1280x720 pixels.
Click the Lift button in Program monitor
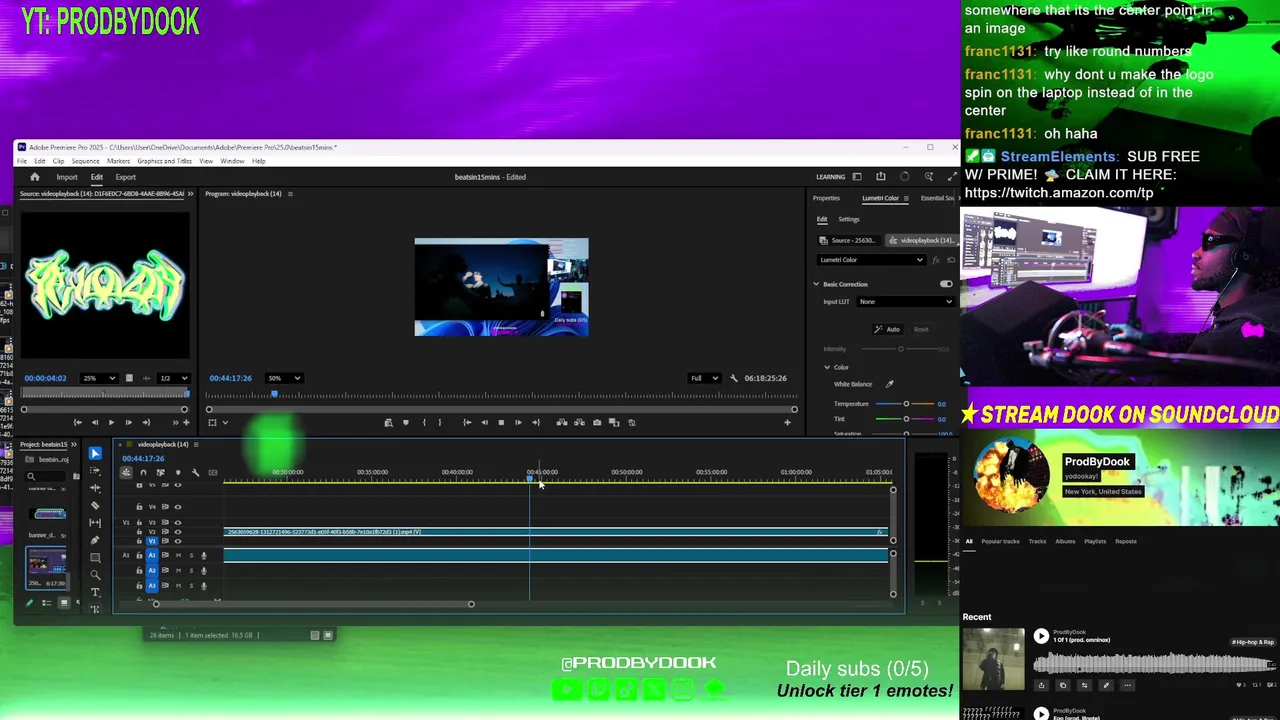click(x=562, y=422)
